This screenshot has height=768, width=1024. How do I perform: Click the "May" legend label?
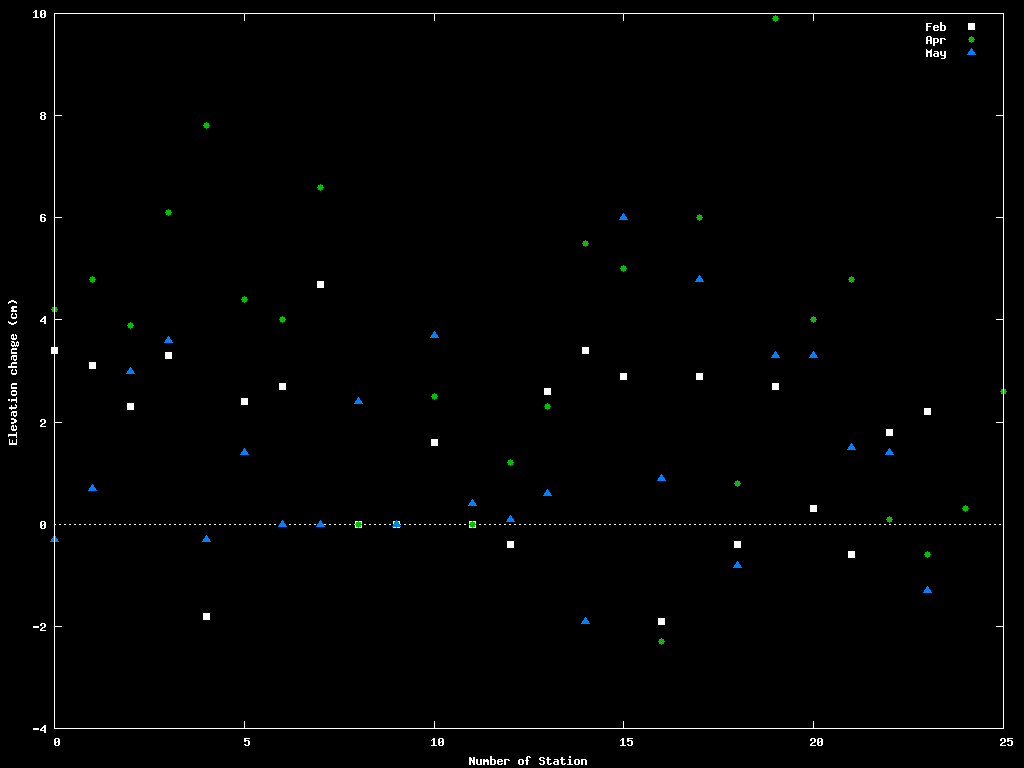click(x=935, y=53)
